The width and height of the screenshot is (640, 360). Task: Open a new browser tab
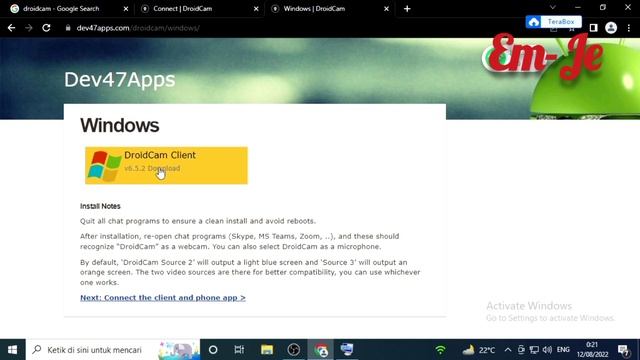click(x=407, y=9)
